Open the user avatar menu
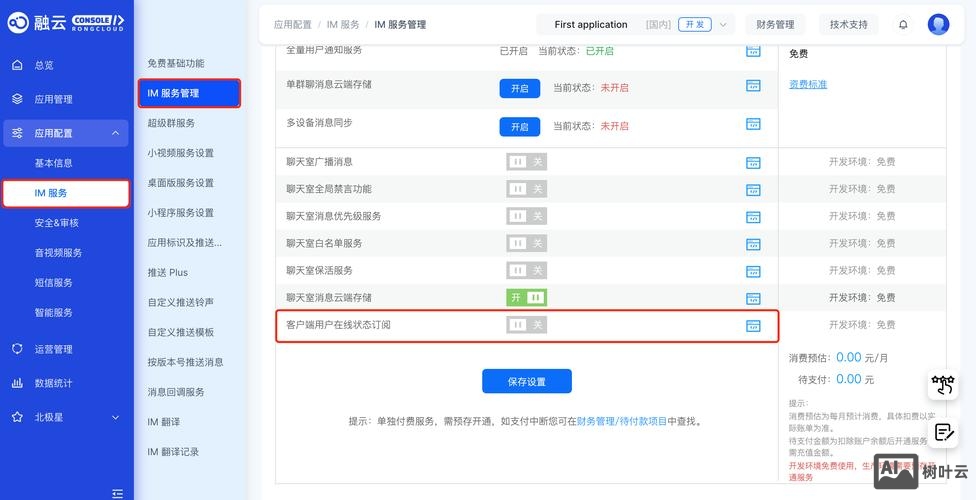The width and height of the screenshot is (976, 500). pos(938,25)
